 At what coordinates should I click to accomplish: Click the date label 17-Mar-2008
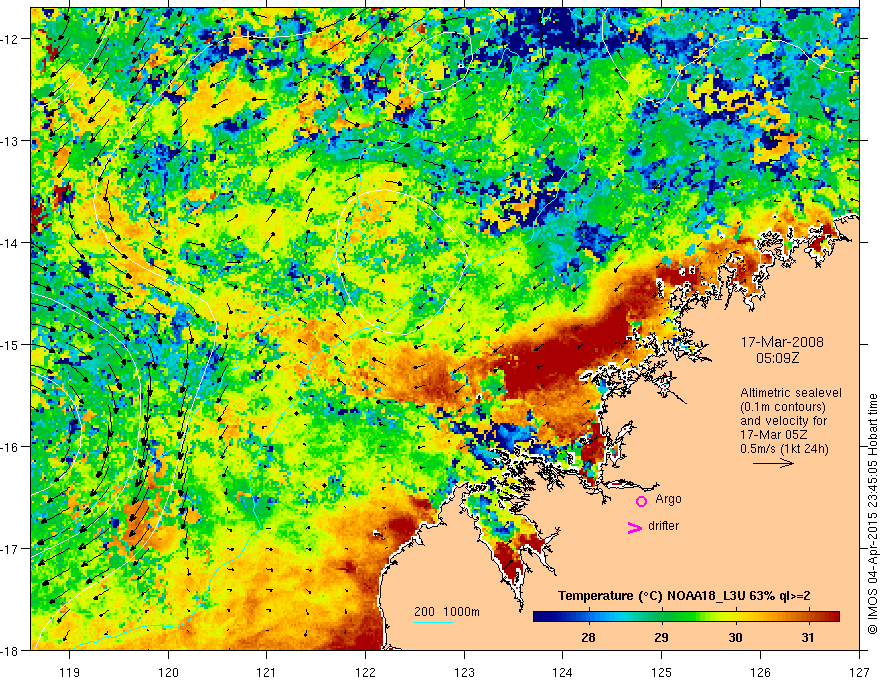pyautogui.click(x=782, y=342)
